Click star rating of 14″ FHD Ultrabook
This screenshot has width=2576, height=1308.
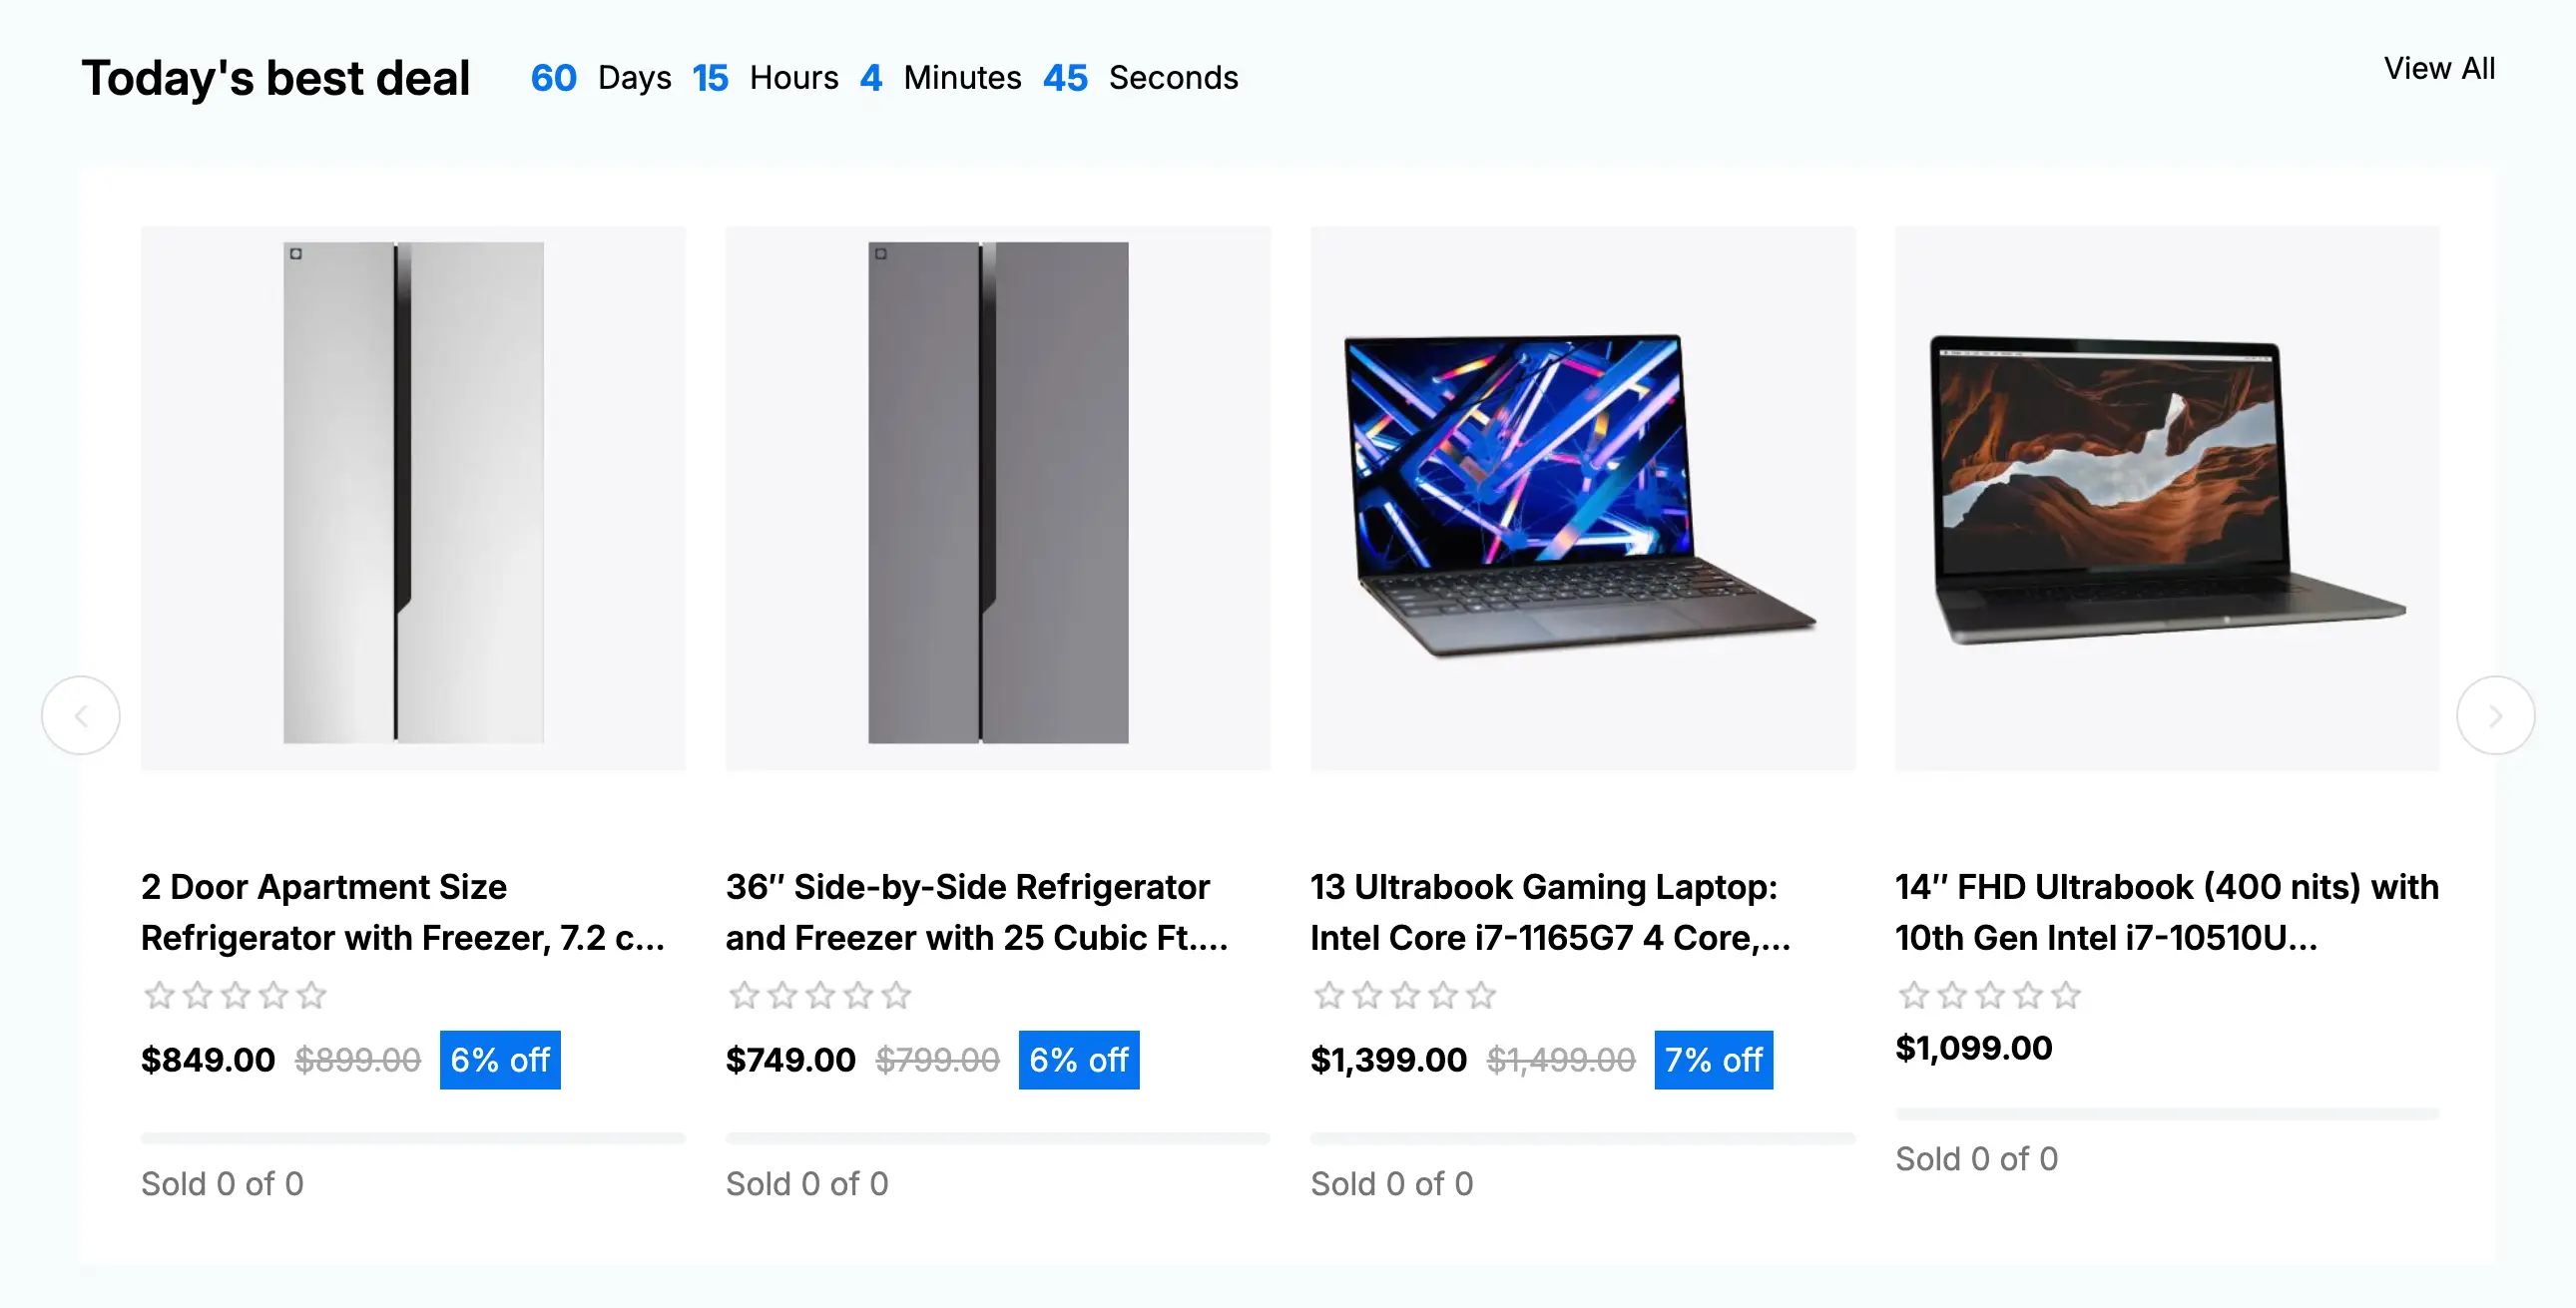coord(1990,995)
